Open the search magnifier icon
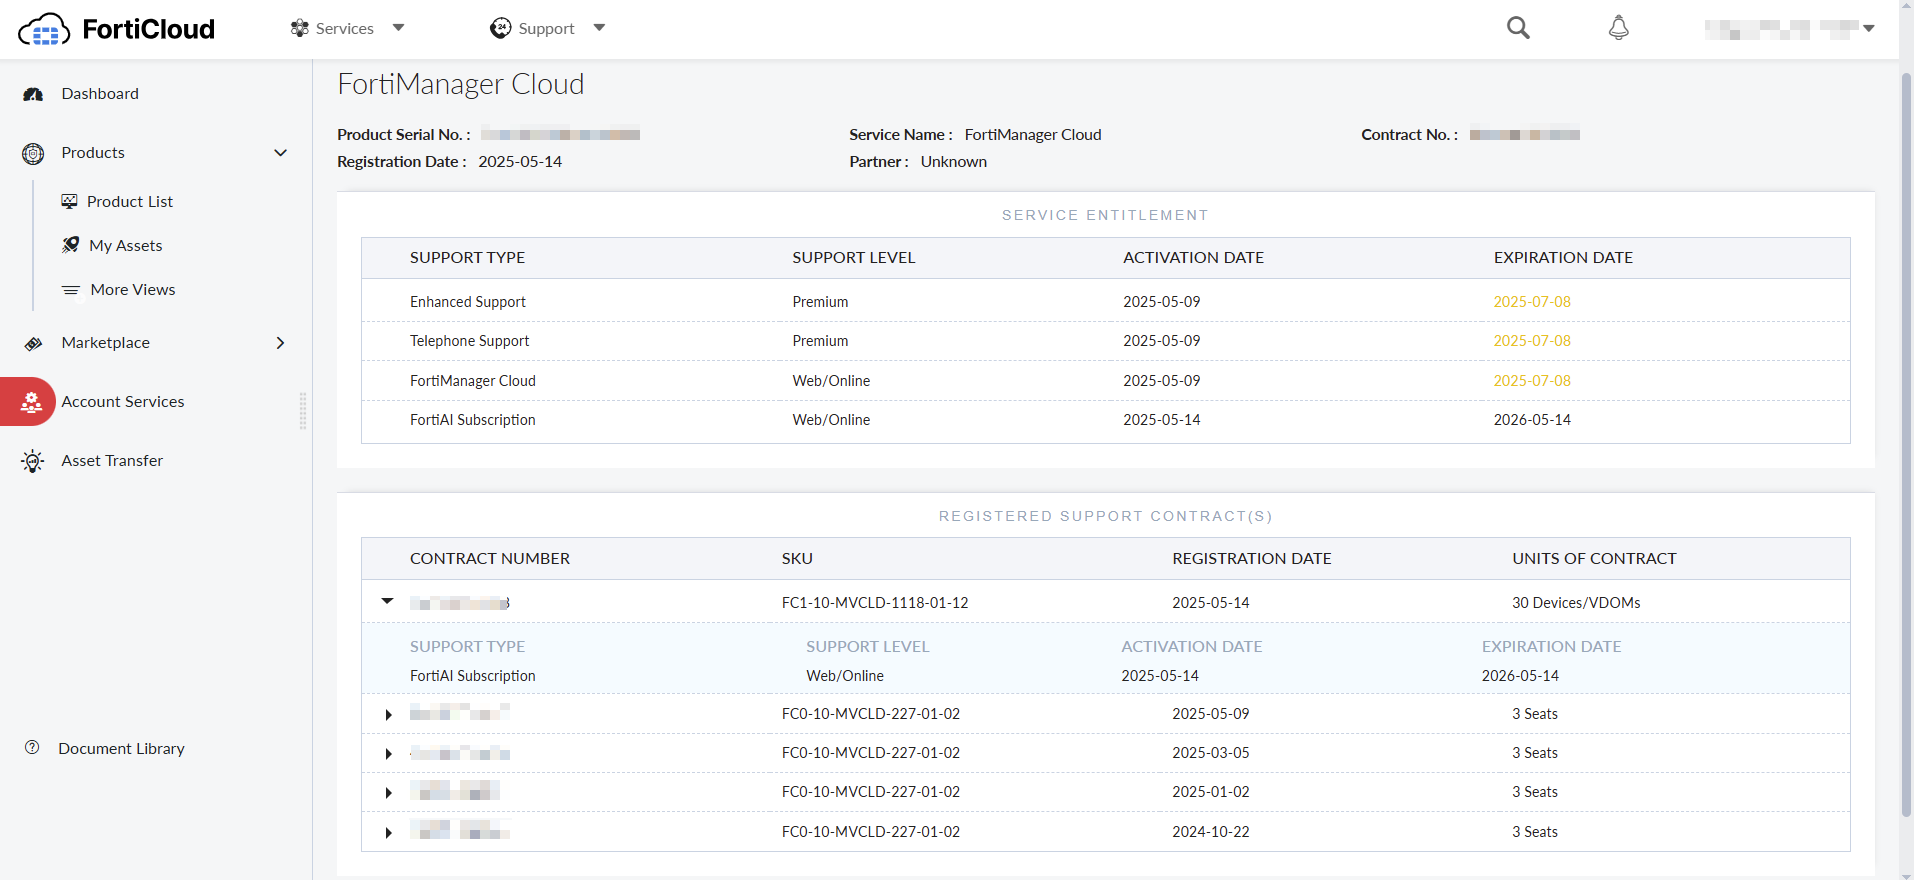The width and height of the screenshot is (1914, 880). tap(1518, 28)
